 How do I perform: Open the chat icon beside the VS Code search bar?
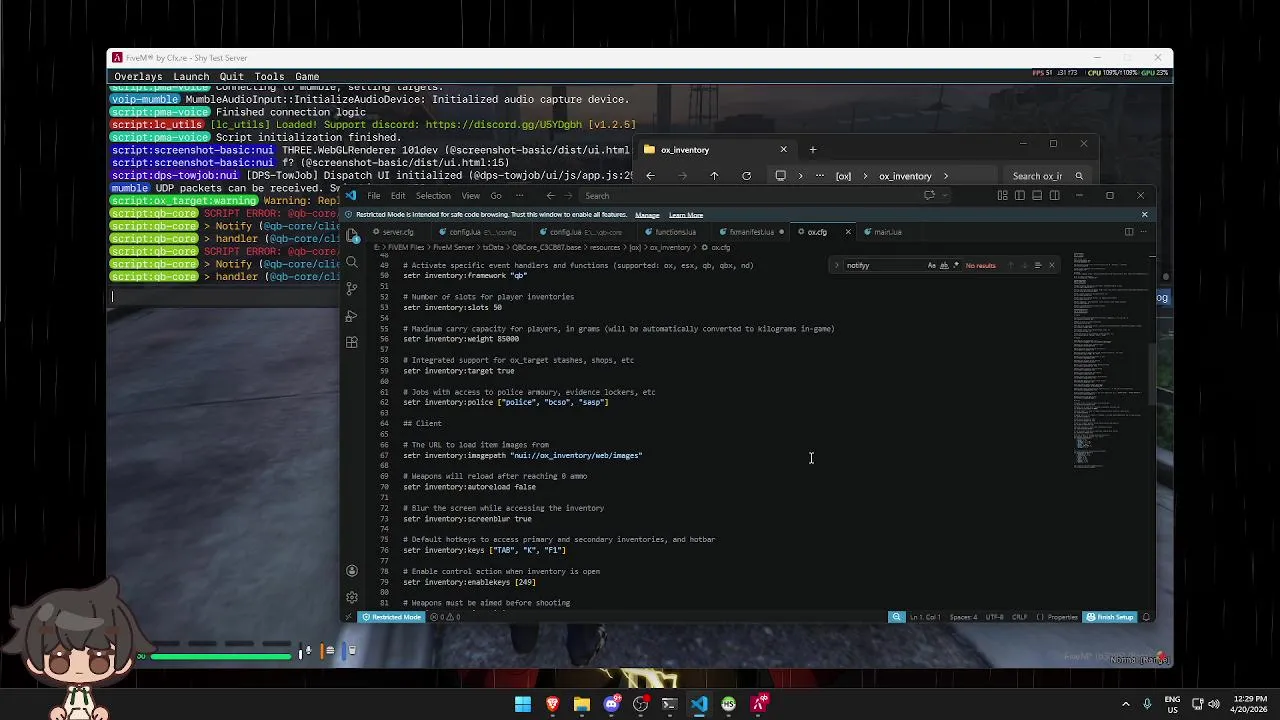[930, 196]
